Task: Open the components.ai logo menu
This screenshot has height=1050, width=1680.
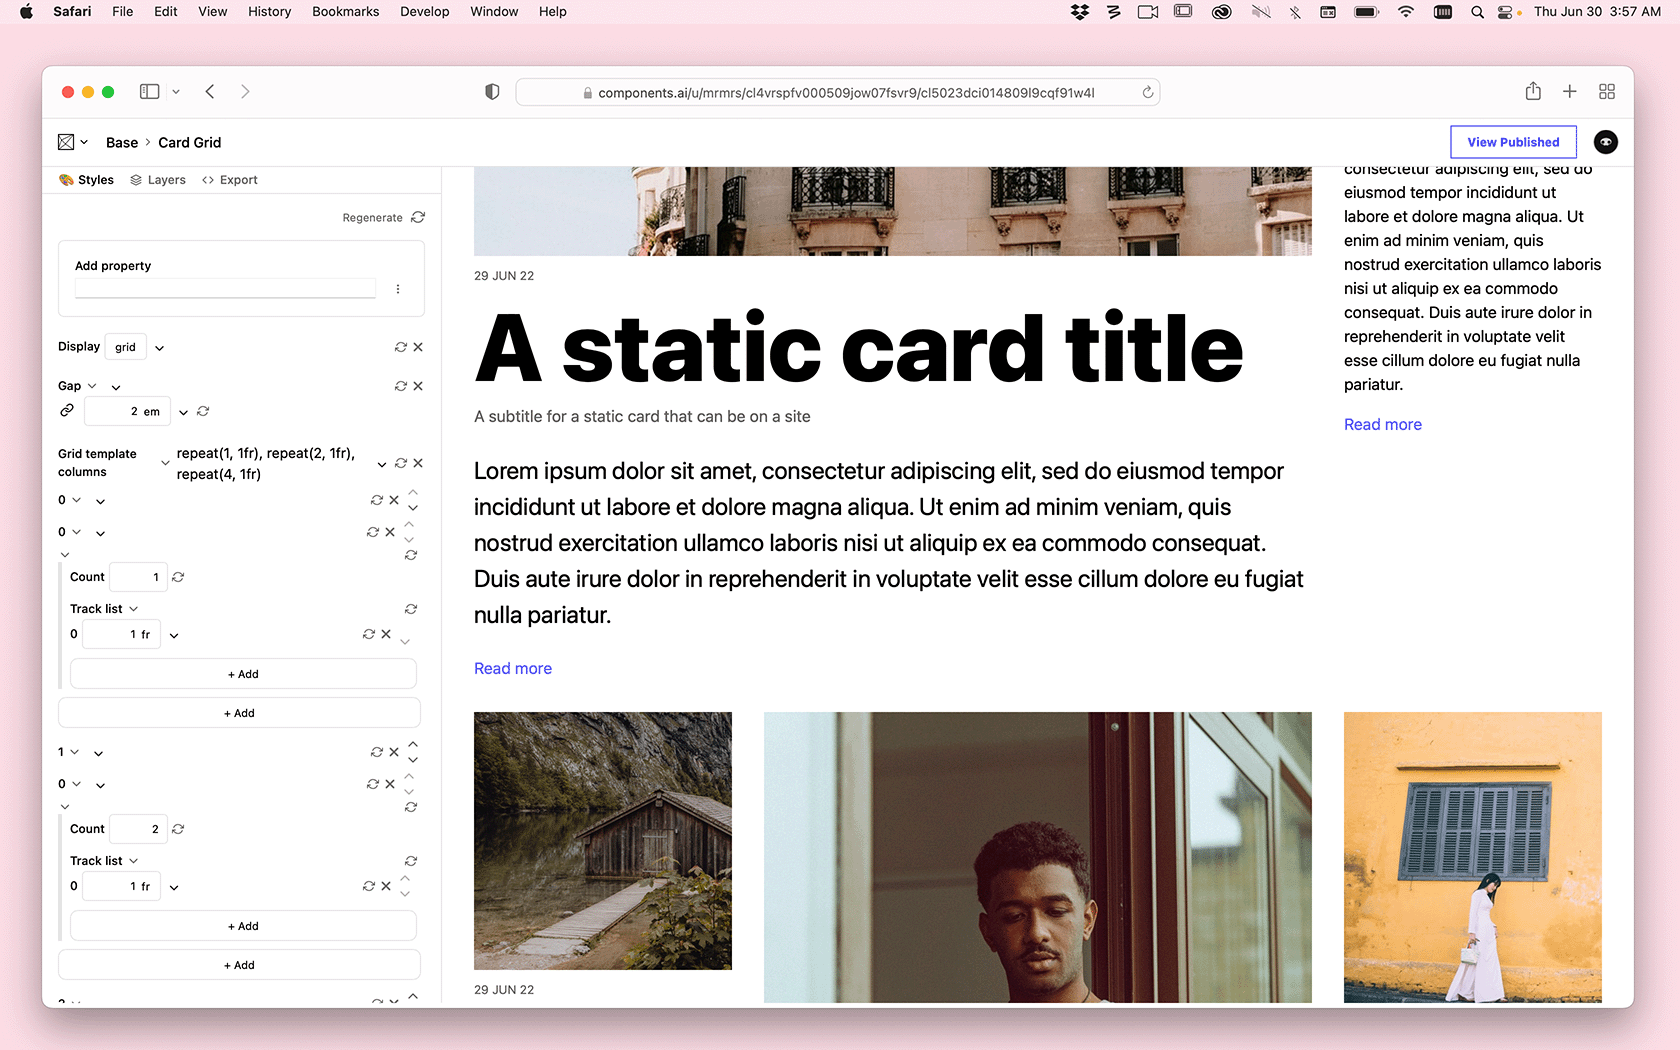Action: pyautogui.click(x=66, y=142)
